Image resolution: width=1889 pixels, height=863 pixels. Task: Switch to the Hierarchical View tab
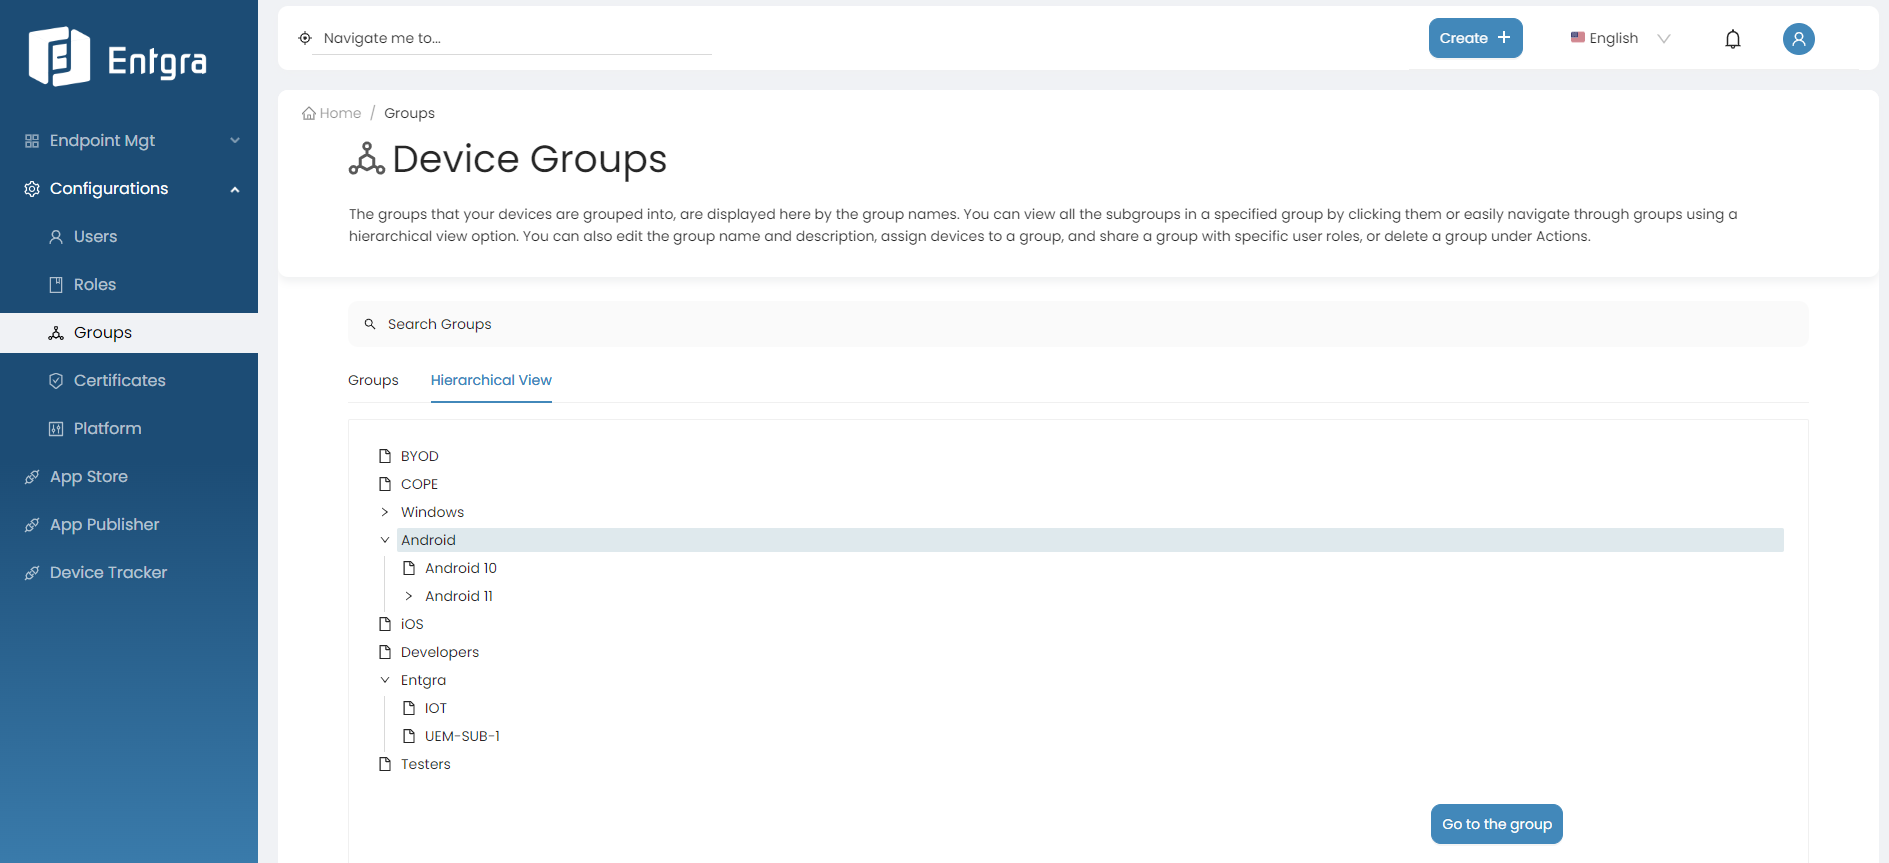(x=491, y=380)
